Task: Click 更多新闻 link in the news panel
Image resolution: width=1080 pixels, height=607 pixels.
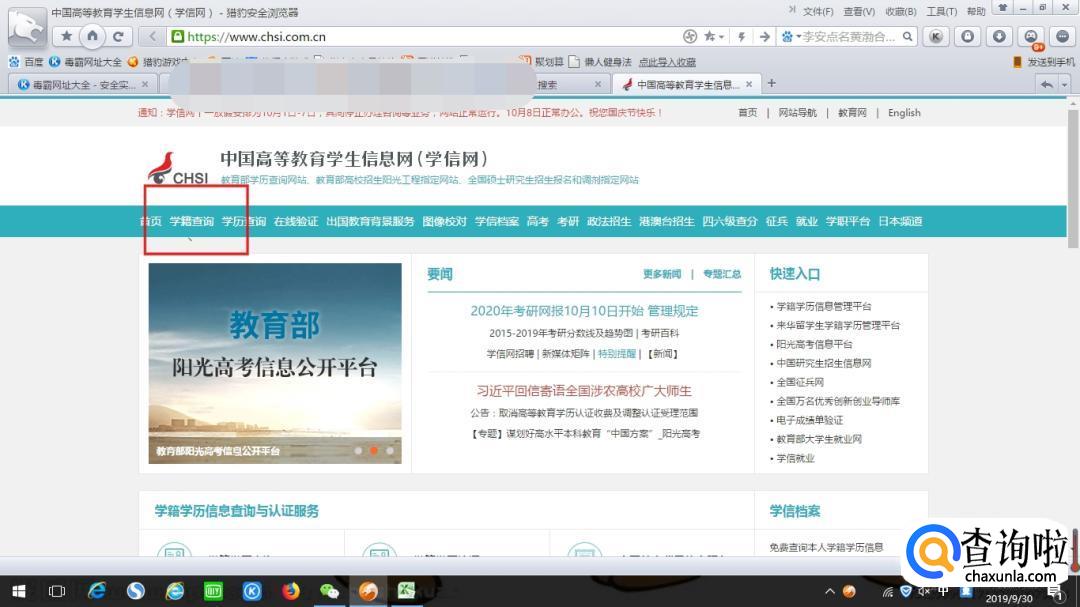Action: click(x=662, y=274)
